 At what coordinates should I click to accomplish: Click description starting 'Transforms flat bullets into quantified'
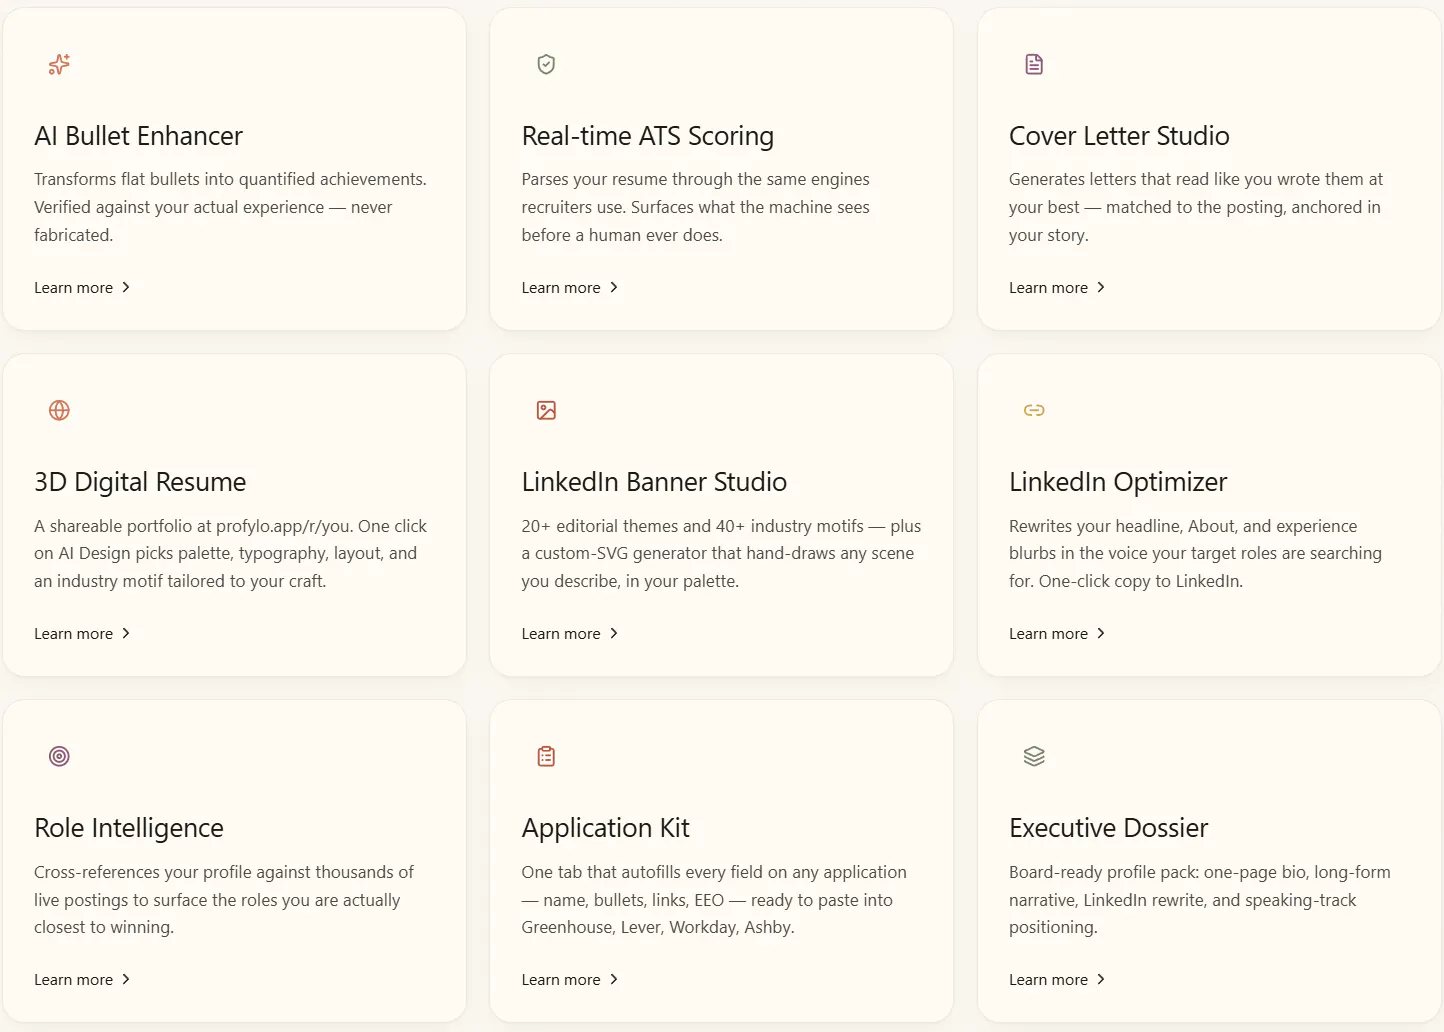[230, 207]
